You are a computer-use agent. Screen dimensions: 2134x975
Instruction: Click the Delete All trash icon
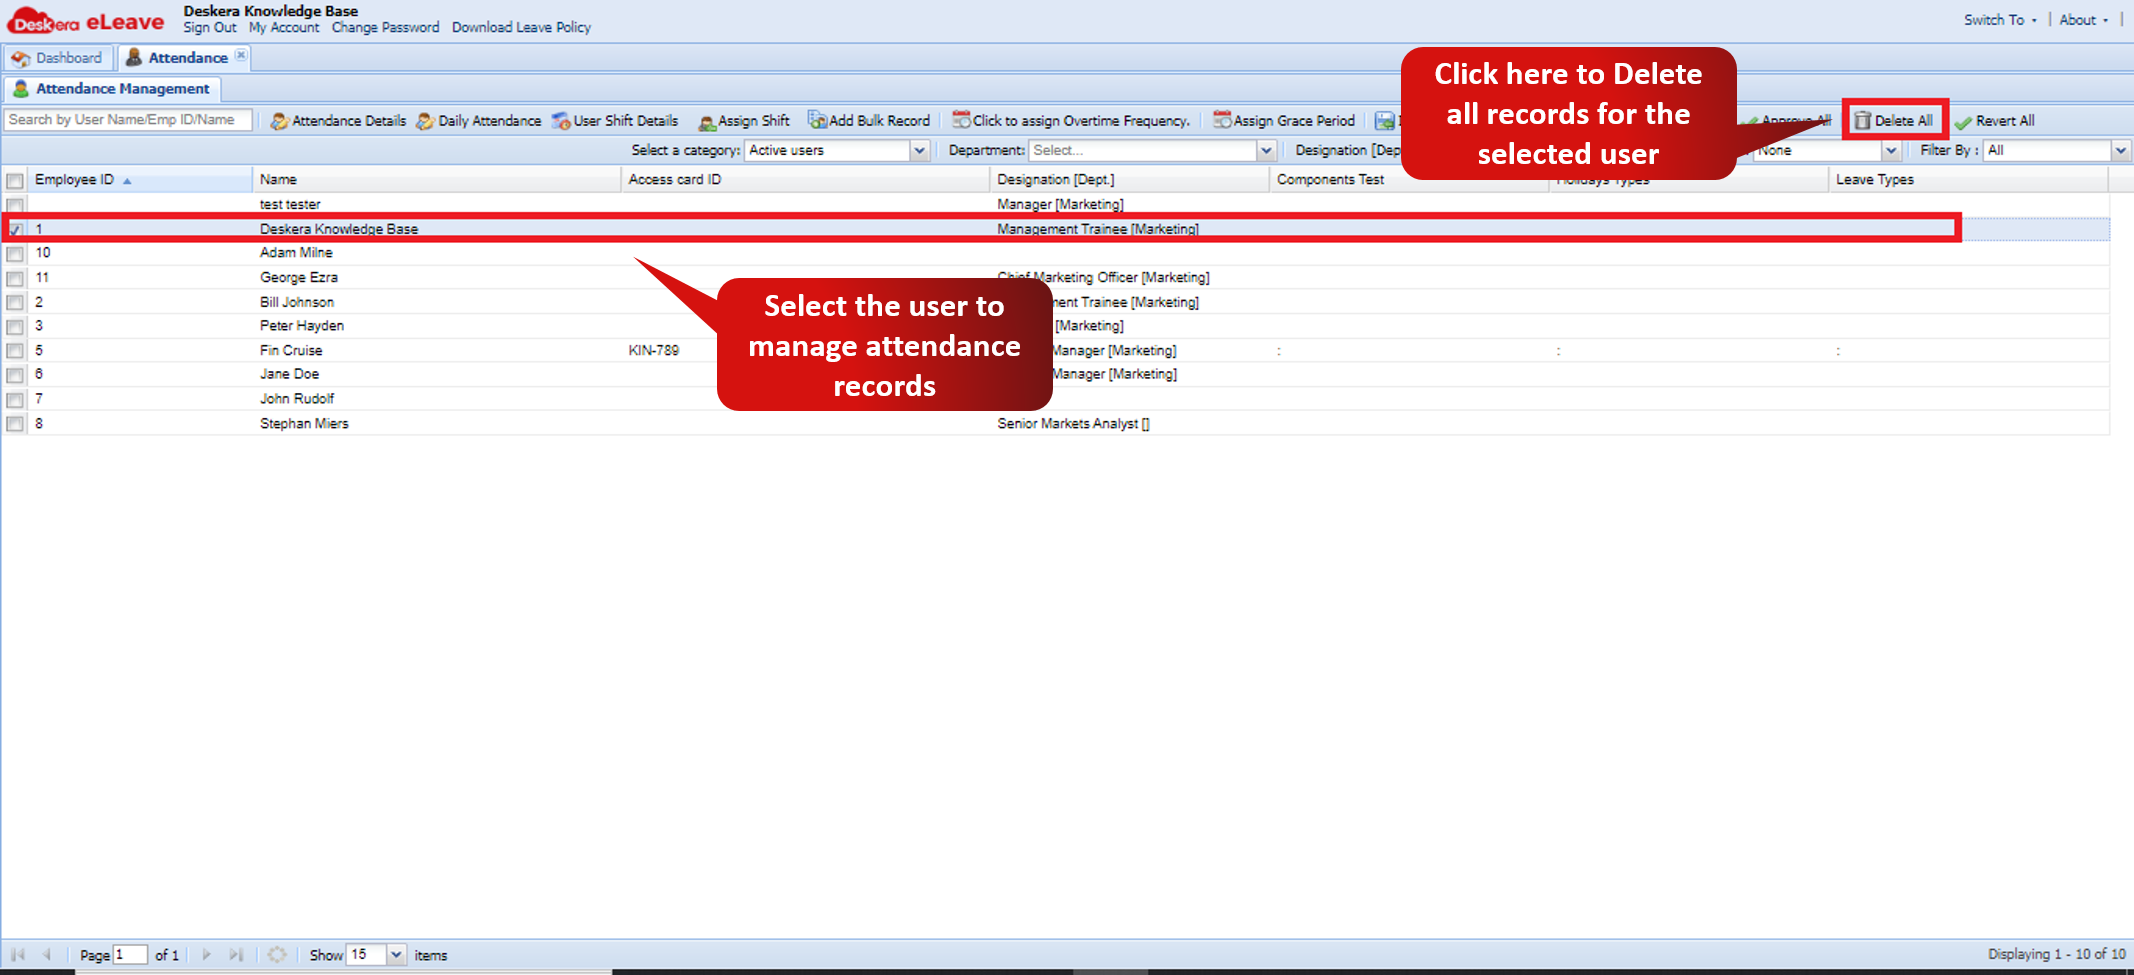(1862, 121)
